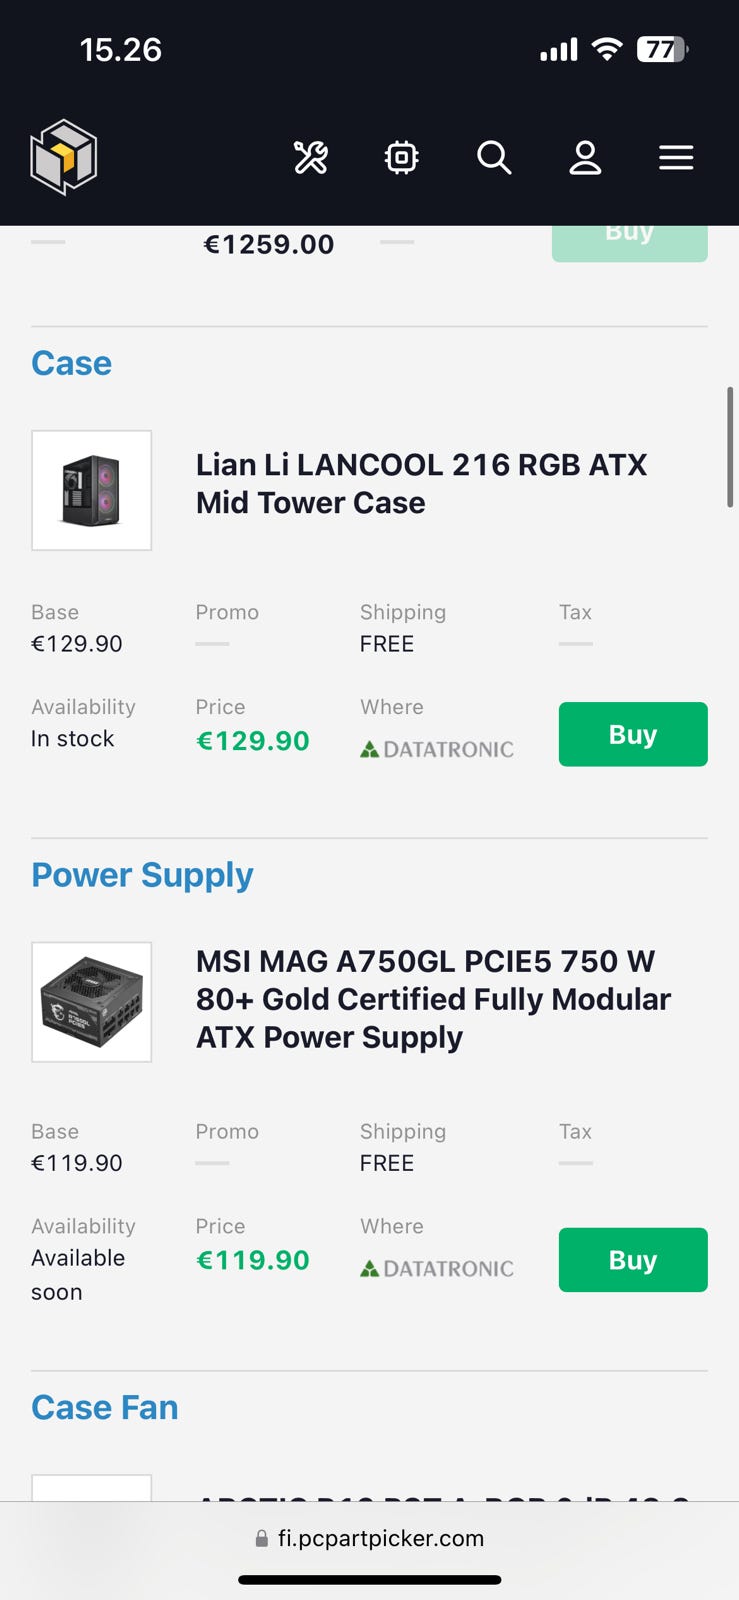The image size is (739, 1600).
Task: Tap the partially hidden Buy button at top
Action: [629, 243]
